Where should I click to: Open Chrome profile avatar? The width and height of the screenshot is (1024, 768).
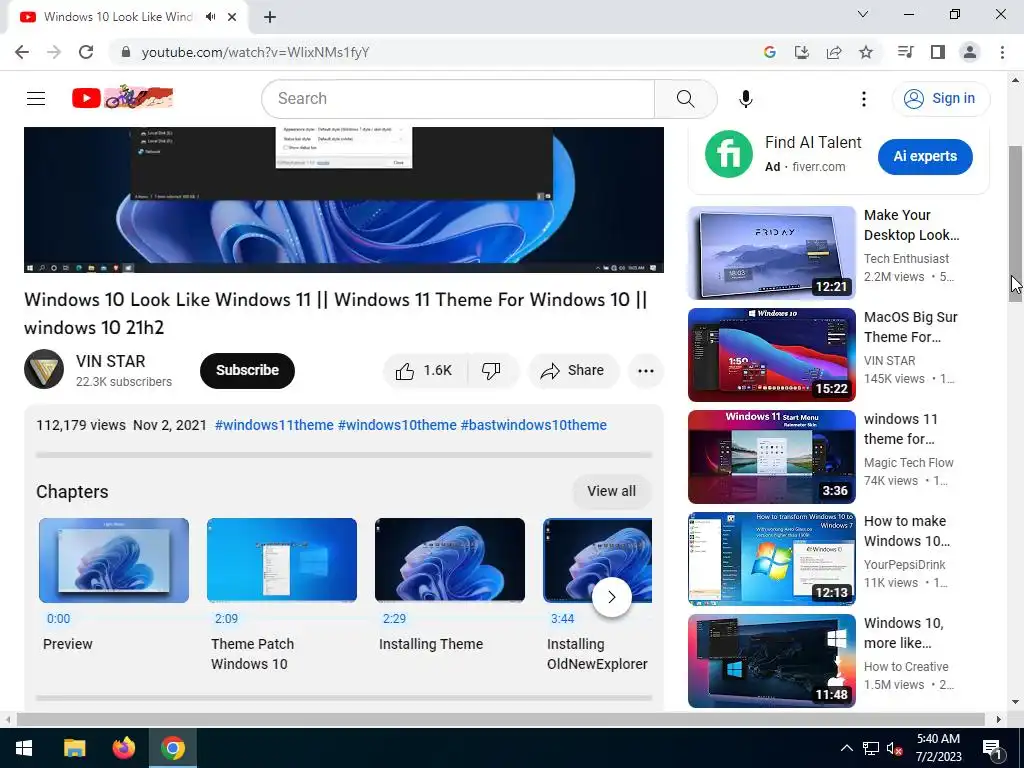coord(970,52)
